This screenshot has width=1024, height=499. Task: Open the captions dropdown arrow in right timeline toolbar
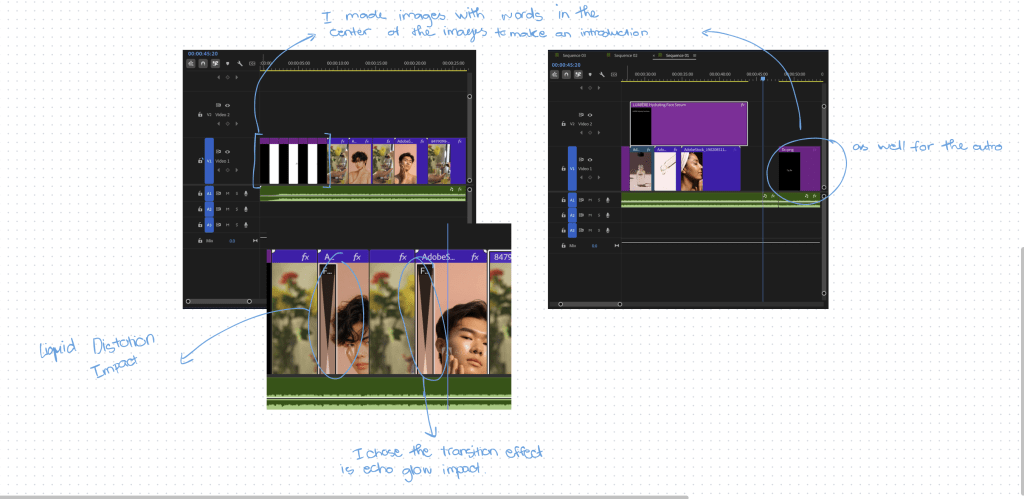coord(614,73)
